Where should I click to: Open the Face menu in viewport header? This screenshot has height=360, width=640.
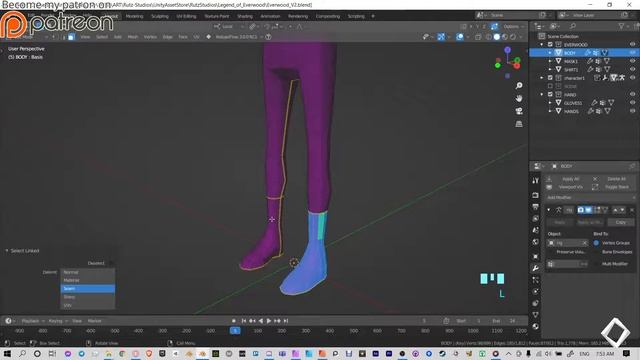click(183, 37)
